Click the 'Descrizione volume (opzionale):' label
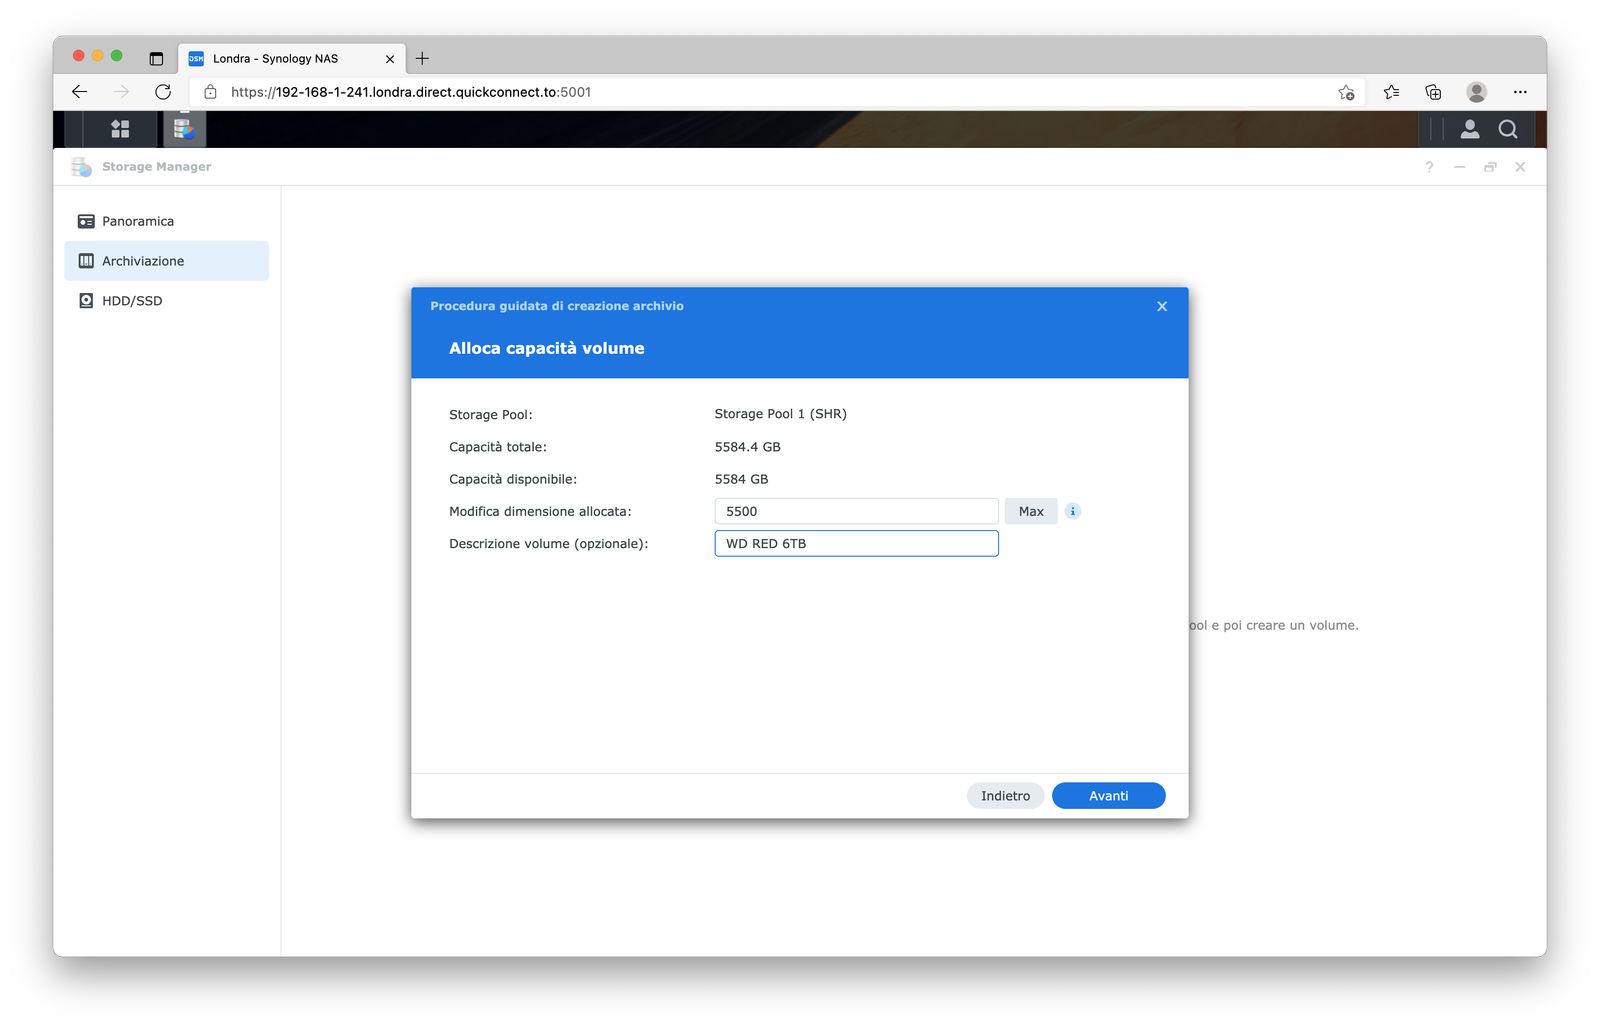 pos(548,543)
